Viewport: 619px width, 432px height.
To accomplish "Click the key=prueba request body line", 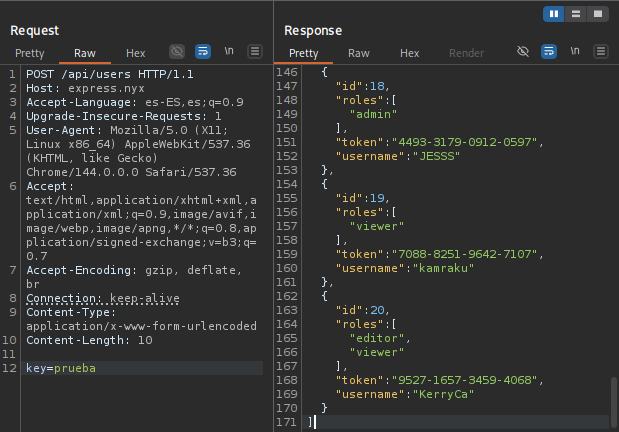I will [61, 368].
